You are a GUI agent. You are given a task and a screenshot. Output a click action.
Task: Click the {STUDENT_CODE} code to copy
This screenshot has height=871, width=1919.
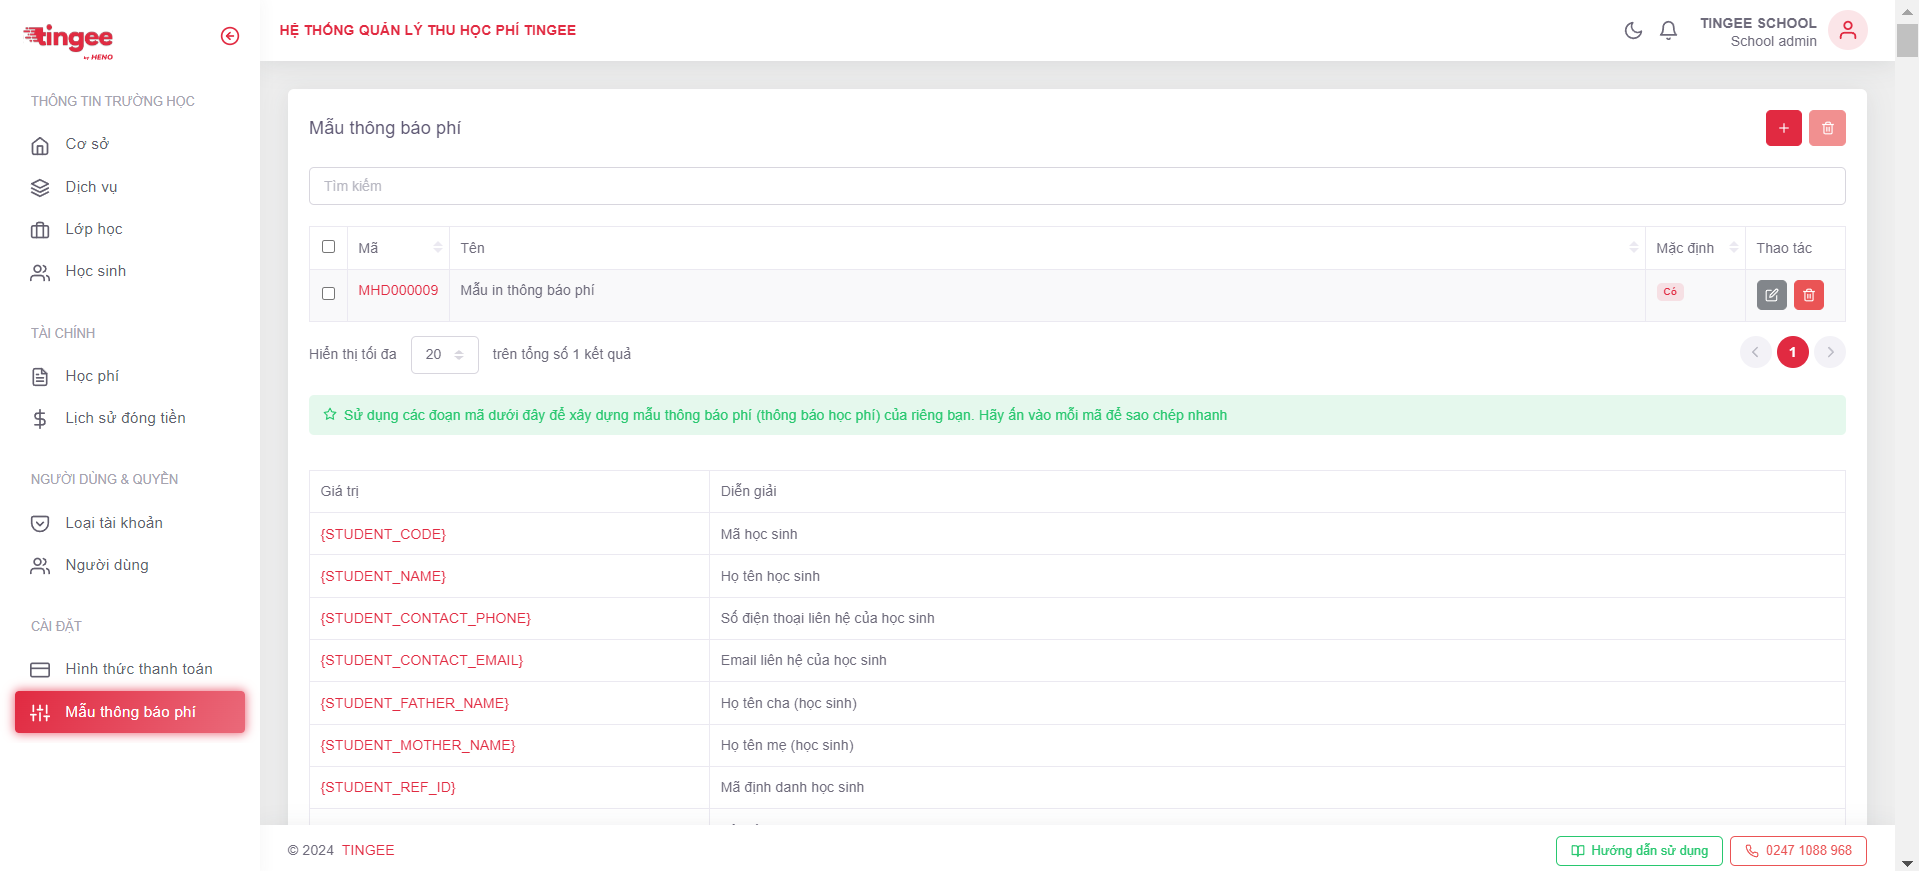pos(383,534)
